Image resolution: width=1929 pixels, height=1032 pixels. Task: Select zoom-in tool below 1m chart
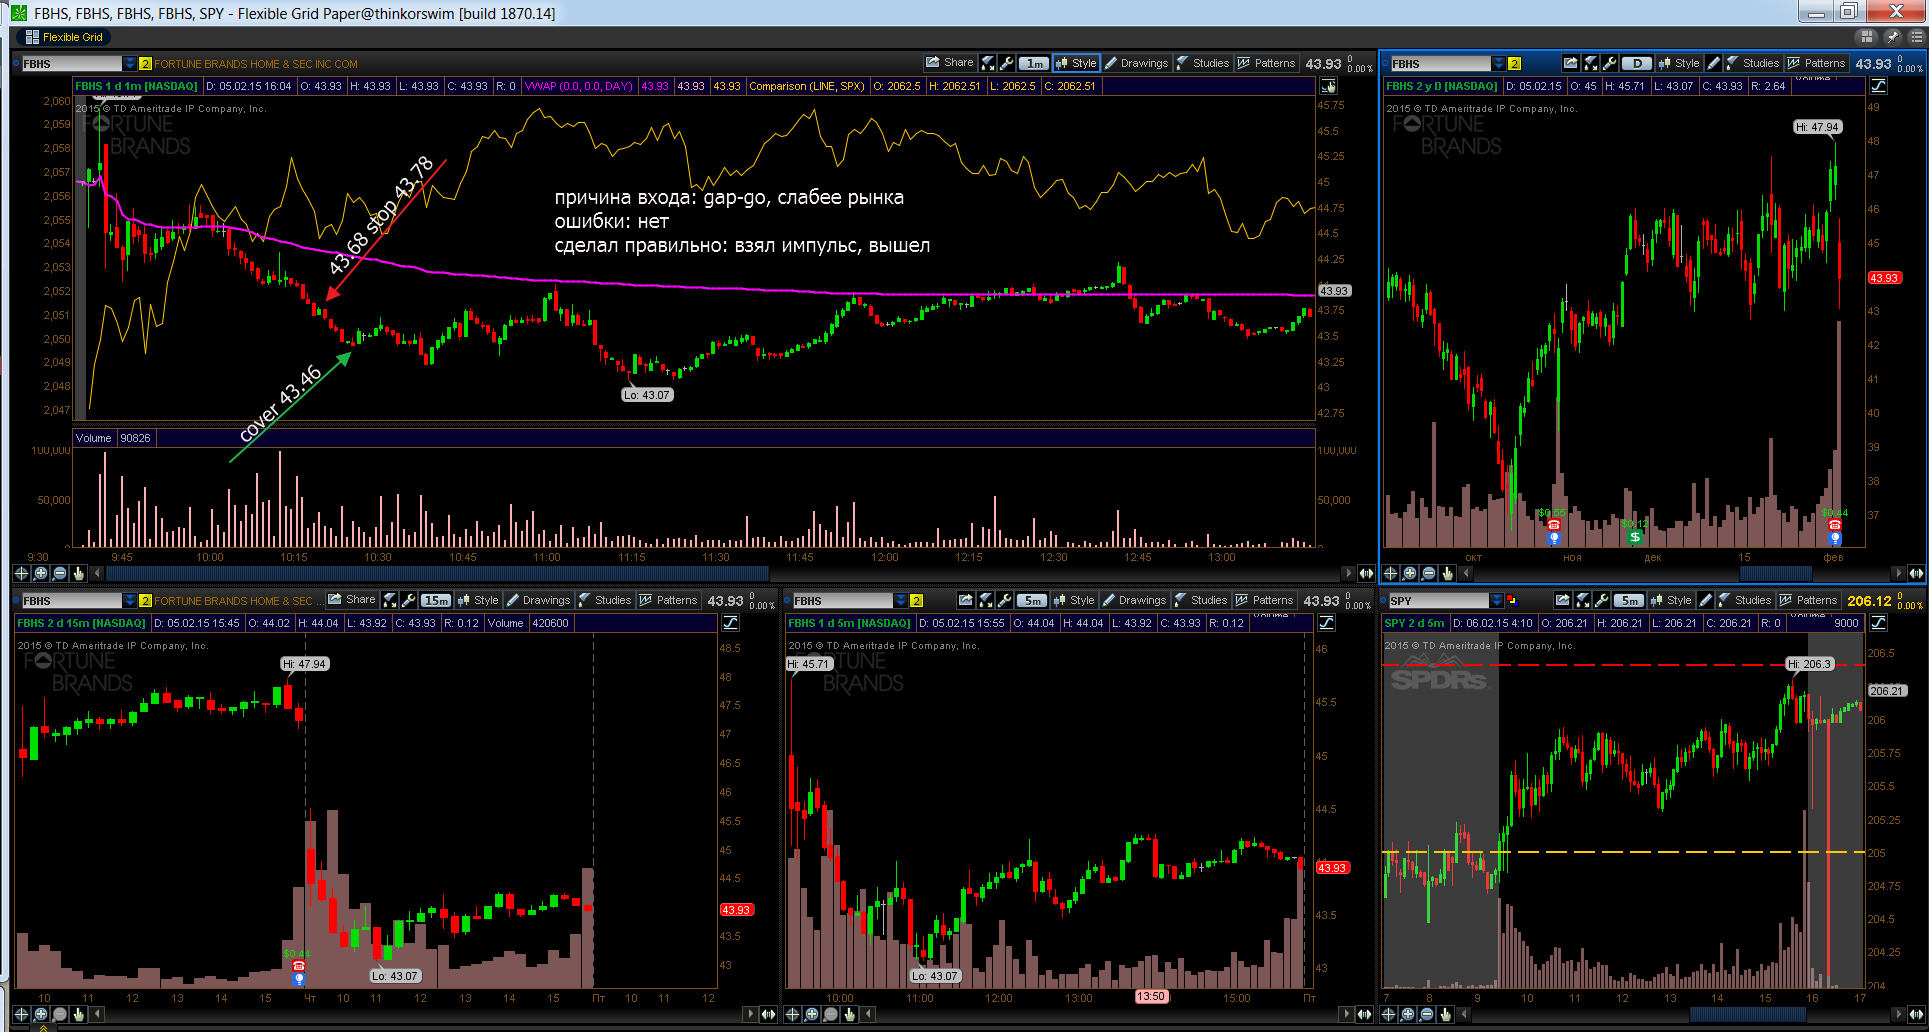point(40,573)
